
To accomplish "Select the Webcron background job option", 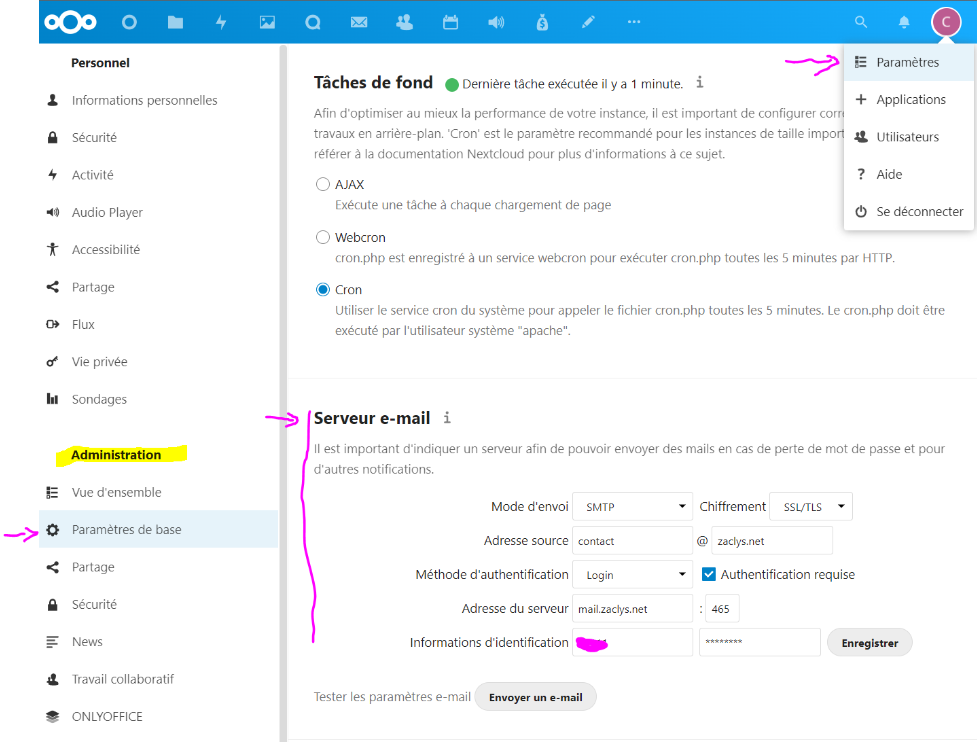I will 323,238.
